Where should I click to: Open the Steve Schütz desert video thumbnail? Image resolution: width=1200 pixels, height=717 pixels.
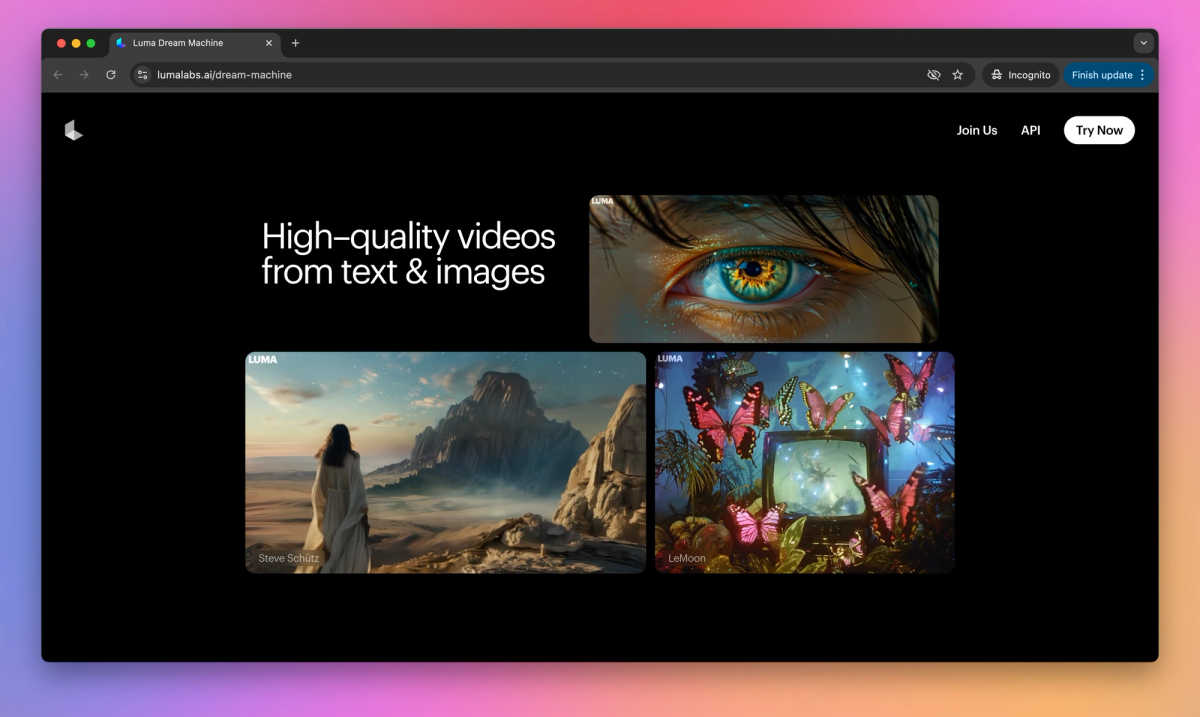[x=446, y=462]
